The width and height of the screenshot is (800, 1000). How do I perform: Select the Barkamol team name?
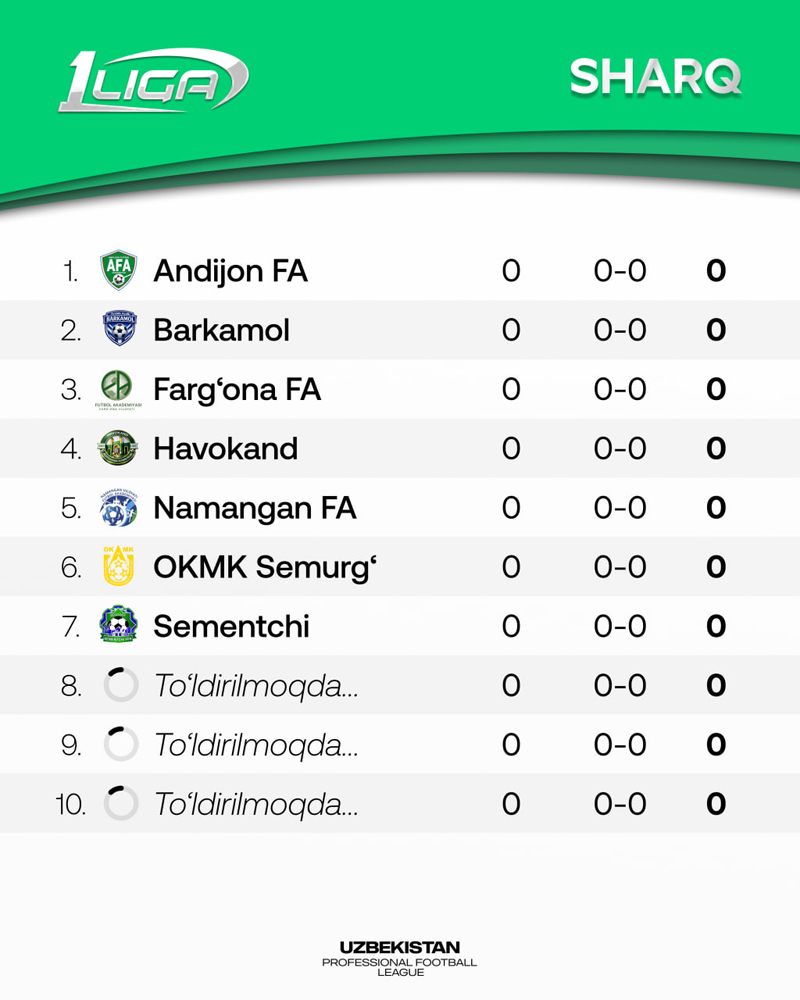coord(221,330)
